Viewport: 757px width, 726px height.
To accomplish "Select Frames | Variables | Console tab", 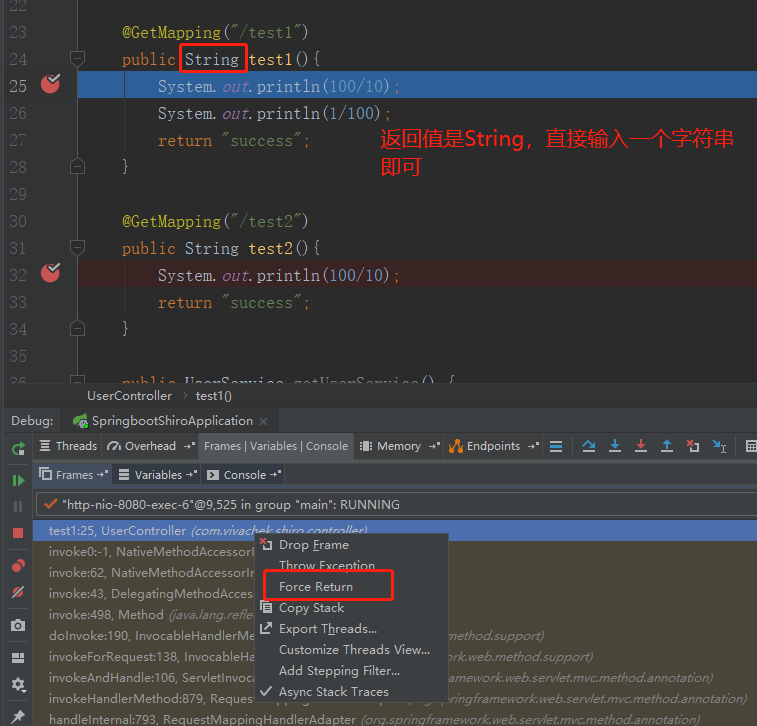I will pyautogui.click(x=276, y=446).
